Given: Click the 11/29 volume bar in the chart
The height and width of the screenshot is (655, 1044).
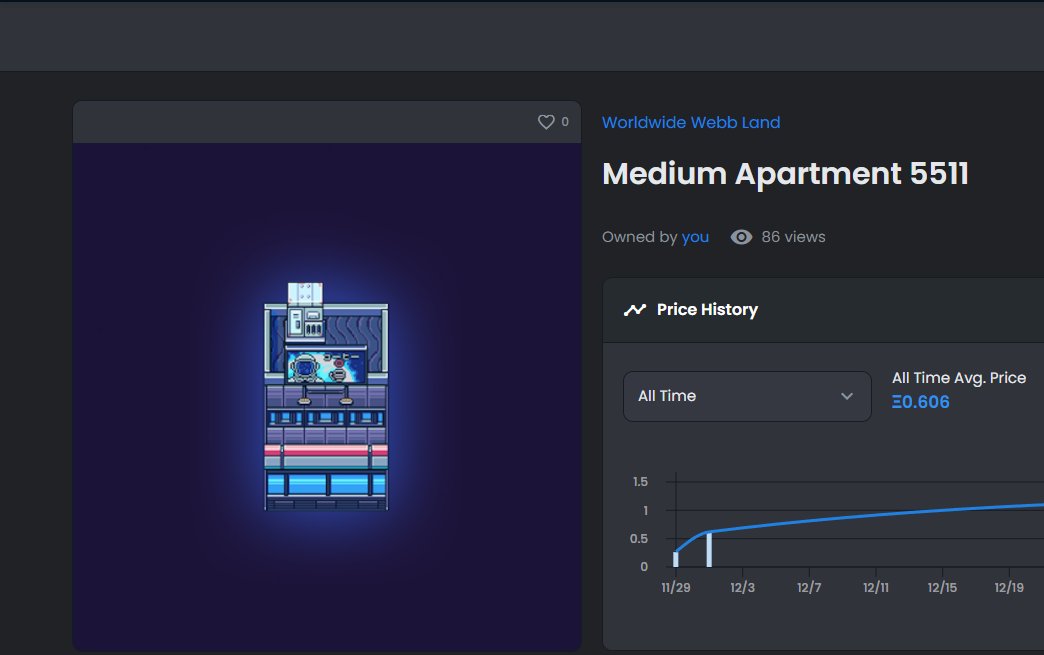Looking at the screenshot, I should (x=676, y=559).
